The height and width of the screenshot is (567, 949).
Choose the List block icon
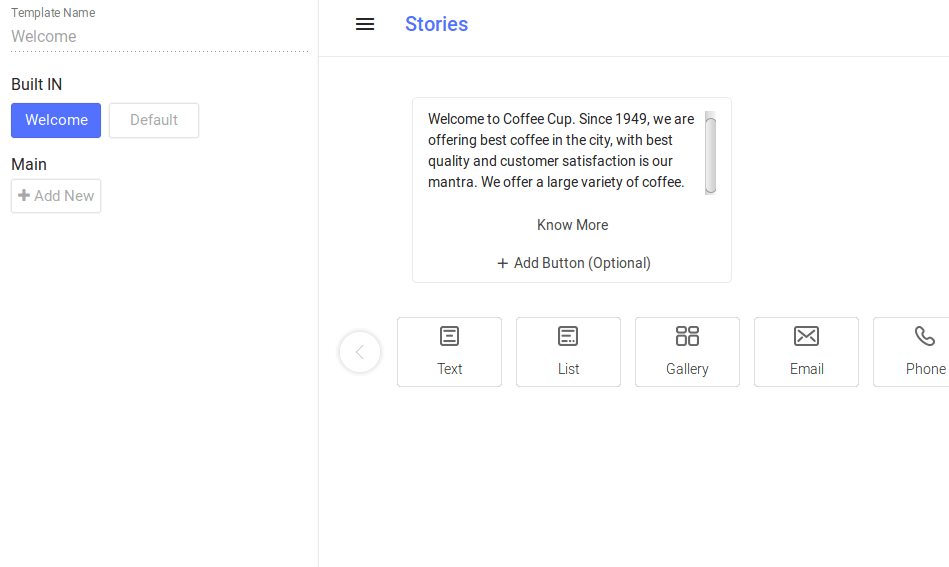point(568,336)
